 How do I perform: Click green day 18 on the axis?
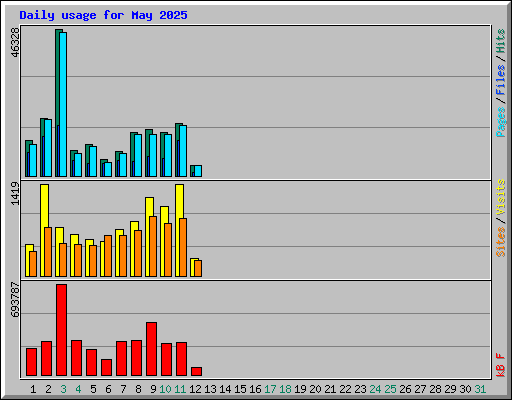point(285,389)
